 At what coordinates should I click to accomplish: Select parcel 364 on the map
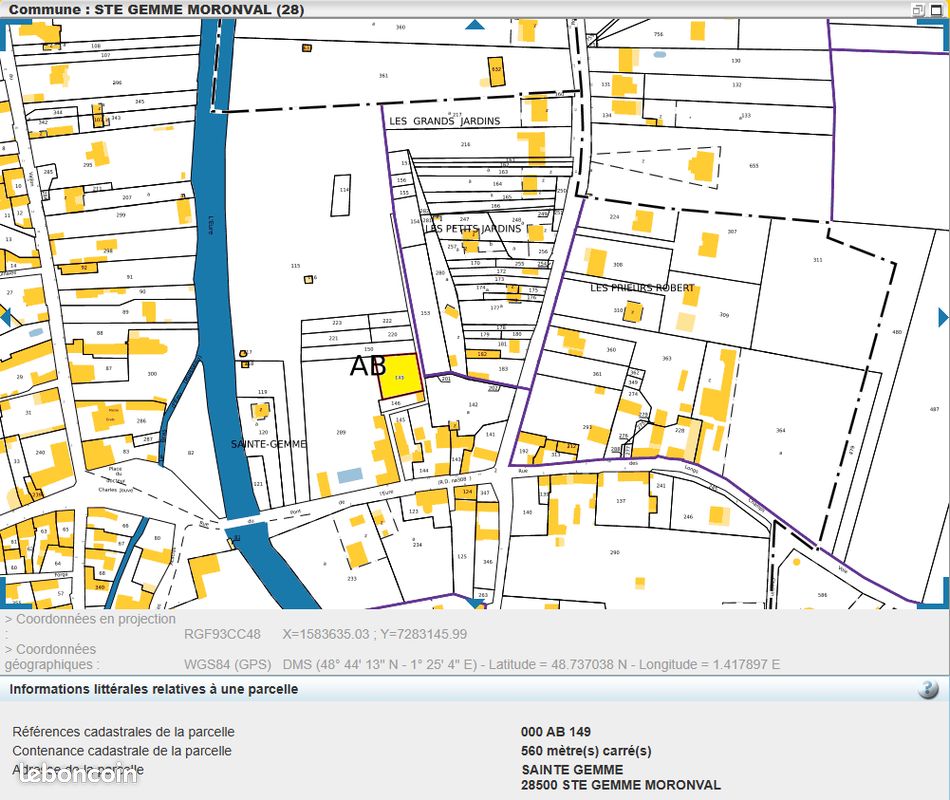click(x=780, y=430)
